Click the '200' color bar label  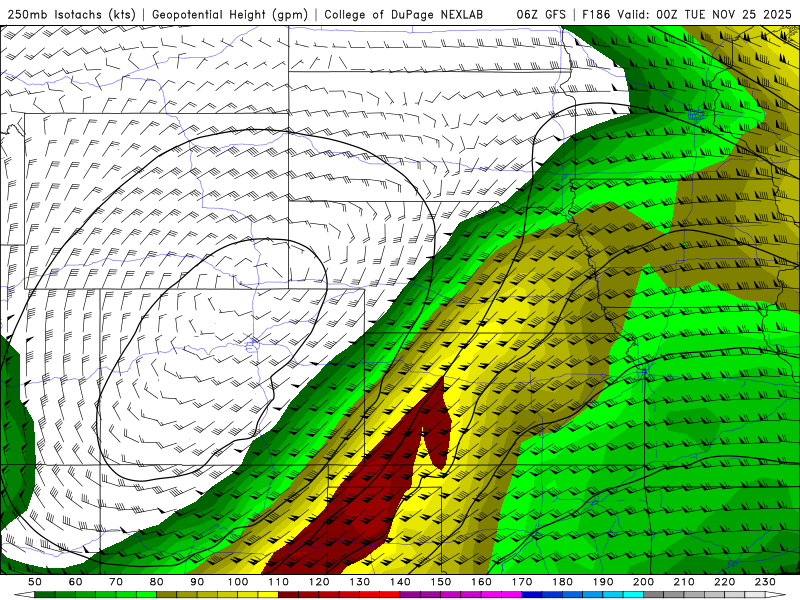(643, 582)
